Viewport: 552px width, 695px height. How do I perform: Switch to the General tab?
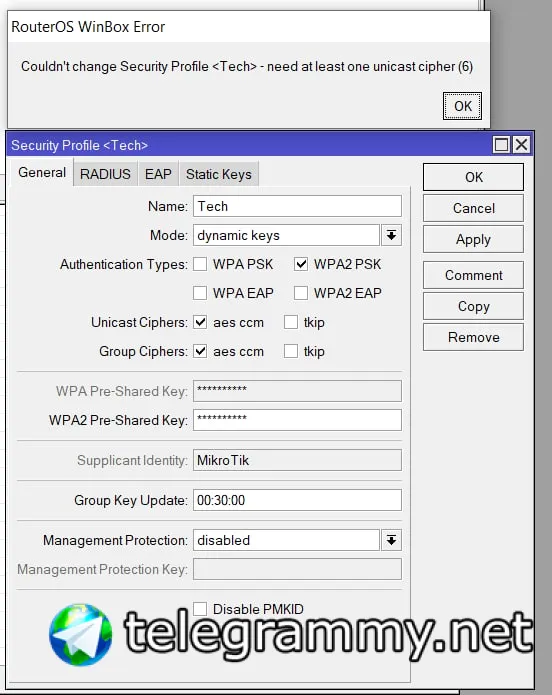[42, 172]
